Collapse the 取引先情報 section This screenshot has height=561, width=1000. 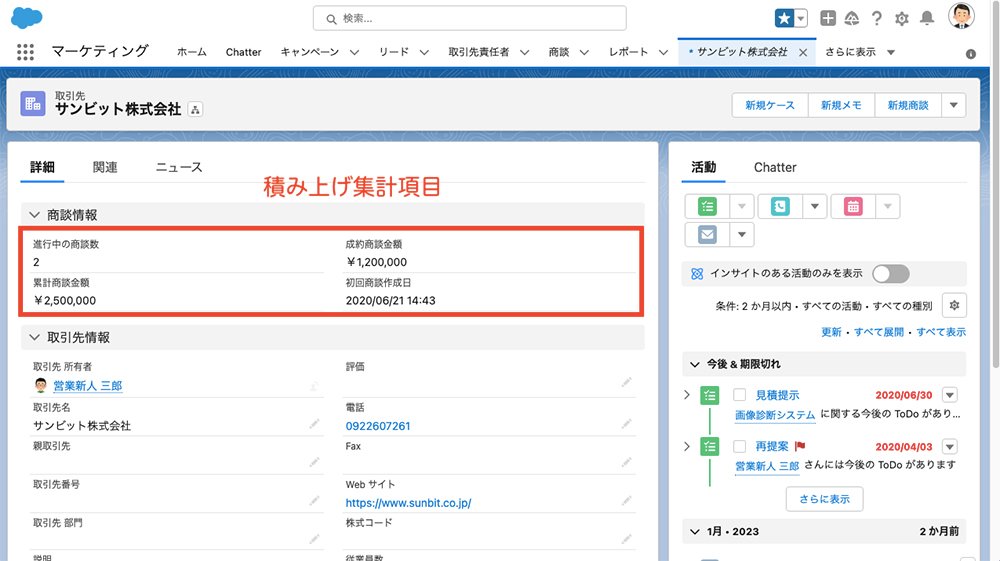[x=34, y=338]
